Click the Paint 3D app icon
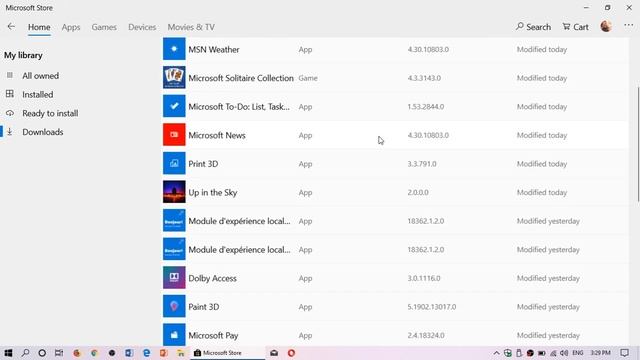 pyautogui.click(x=174, y=306)
